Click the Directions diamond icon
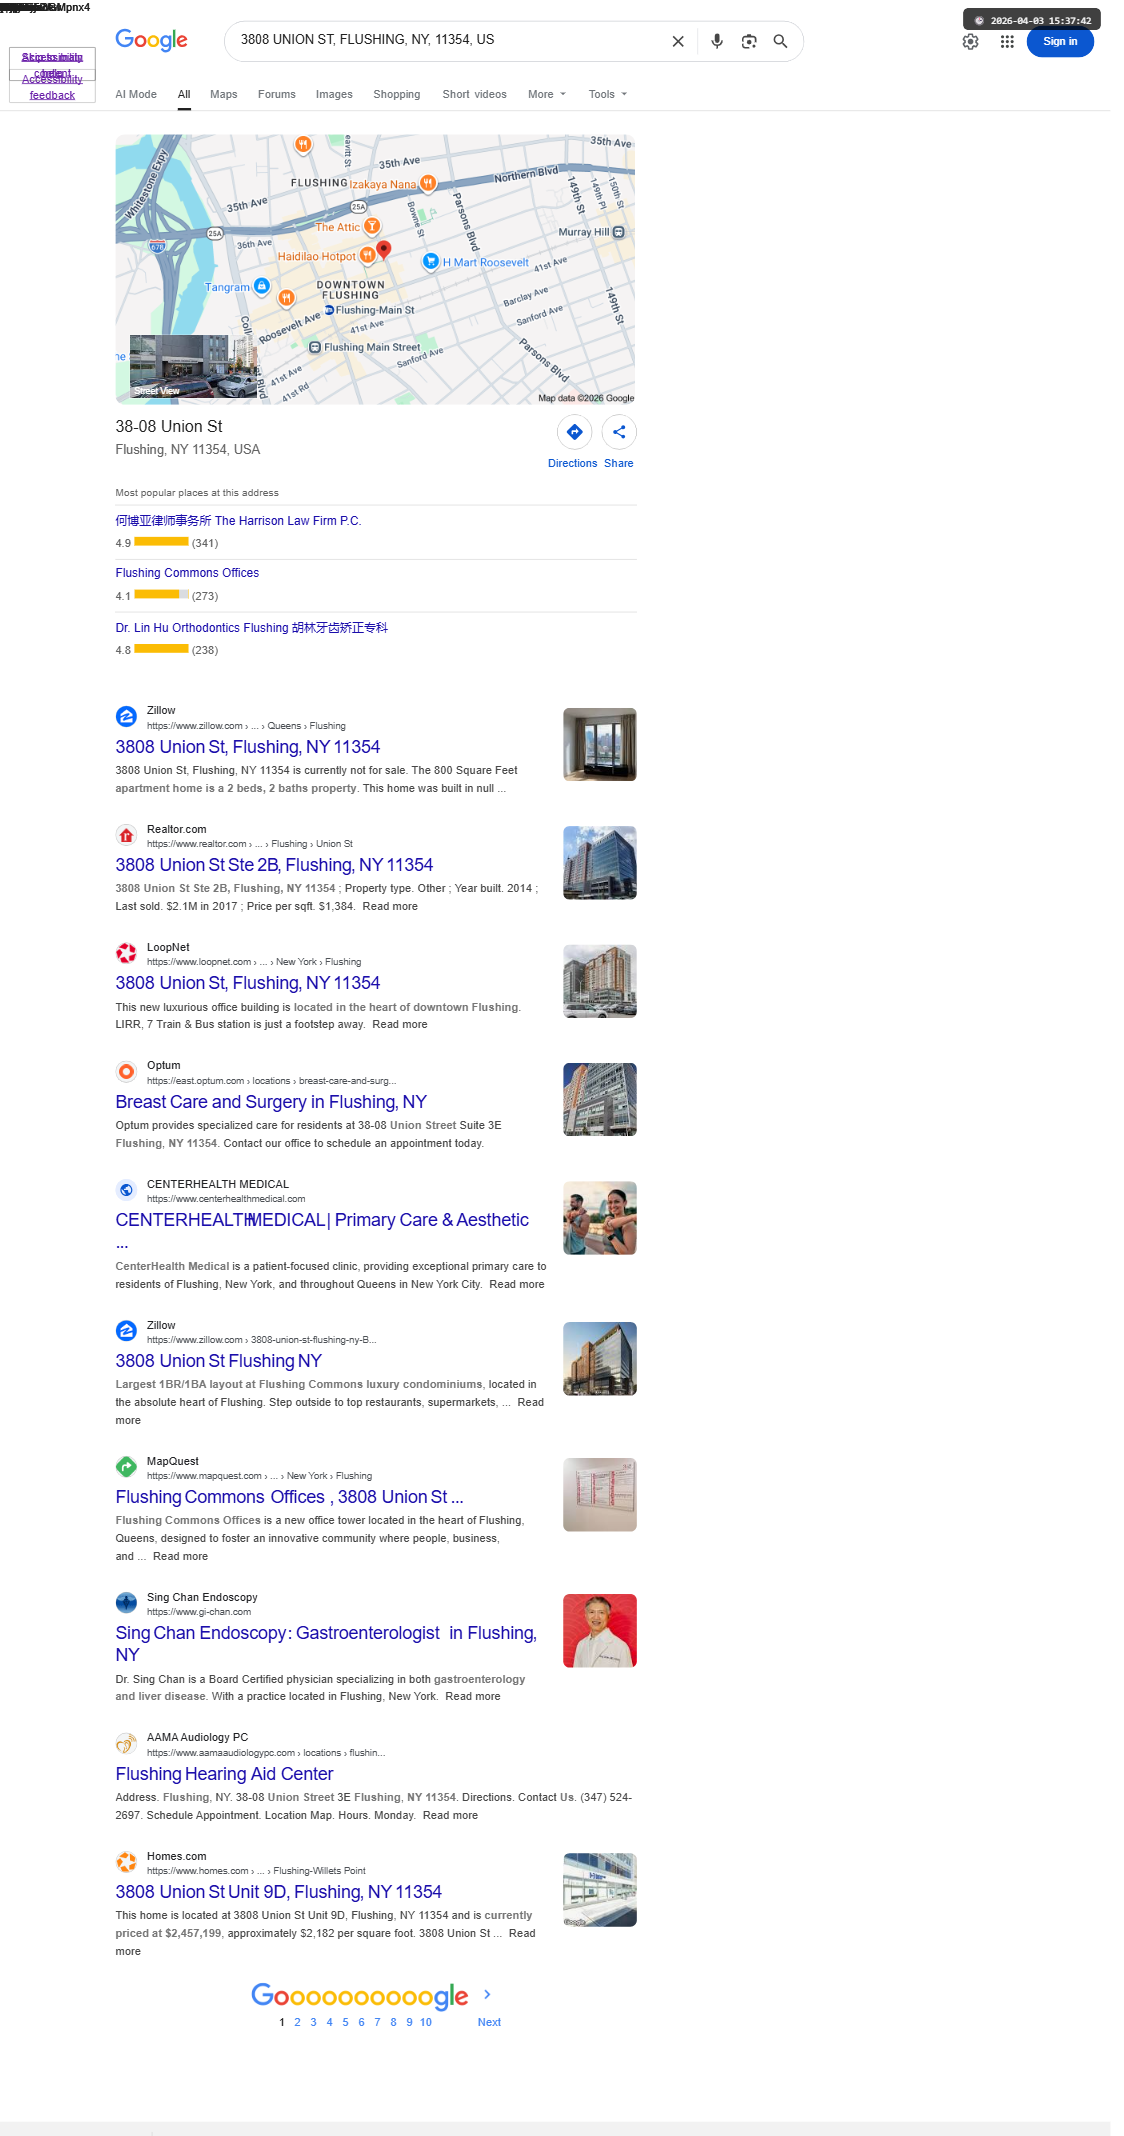 [575, 432]
